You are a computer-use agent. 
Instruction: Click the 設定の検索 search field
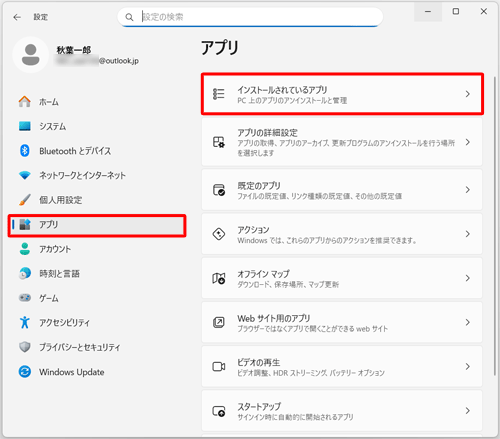[250, 17]
